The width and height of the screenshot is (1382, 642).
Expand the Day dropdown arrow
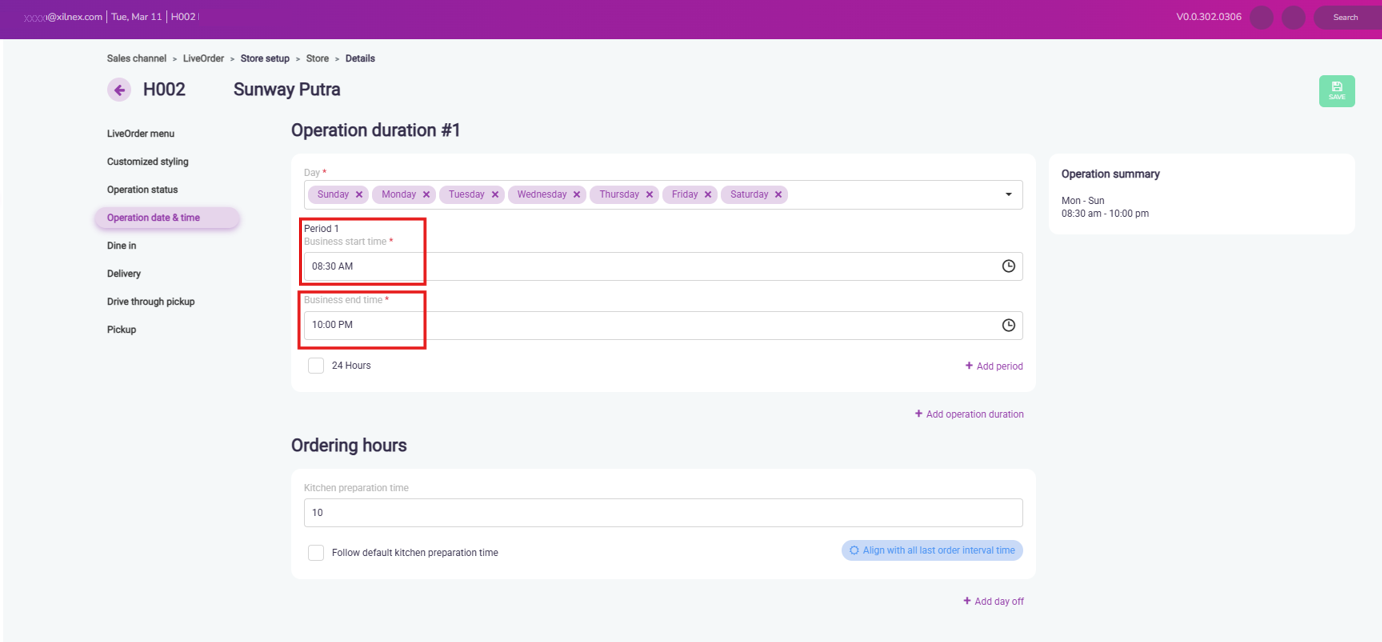click(x=1008, y=195)
